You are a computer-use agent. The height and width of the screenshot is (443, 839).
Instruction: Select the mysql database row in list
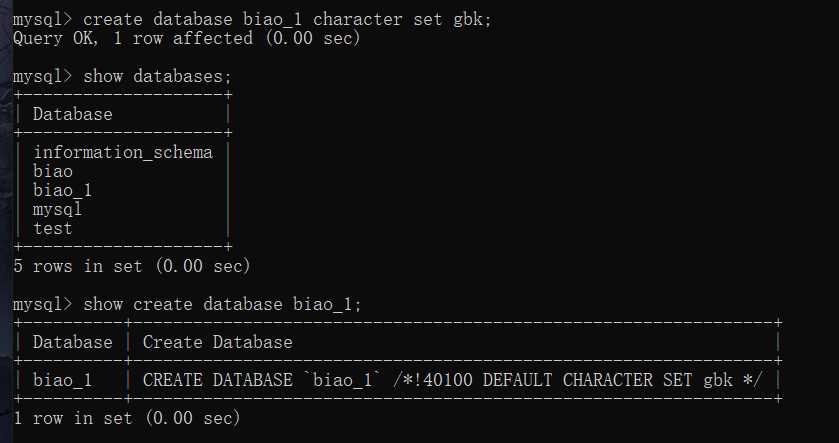coord(58,209)
